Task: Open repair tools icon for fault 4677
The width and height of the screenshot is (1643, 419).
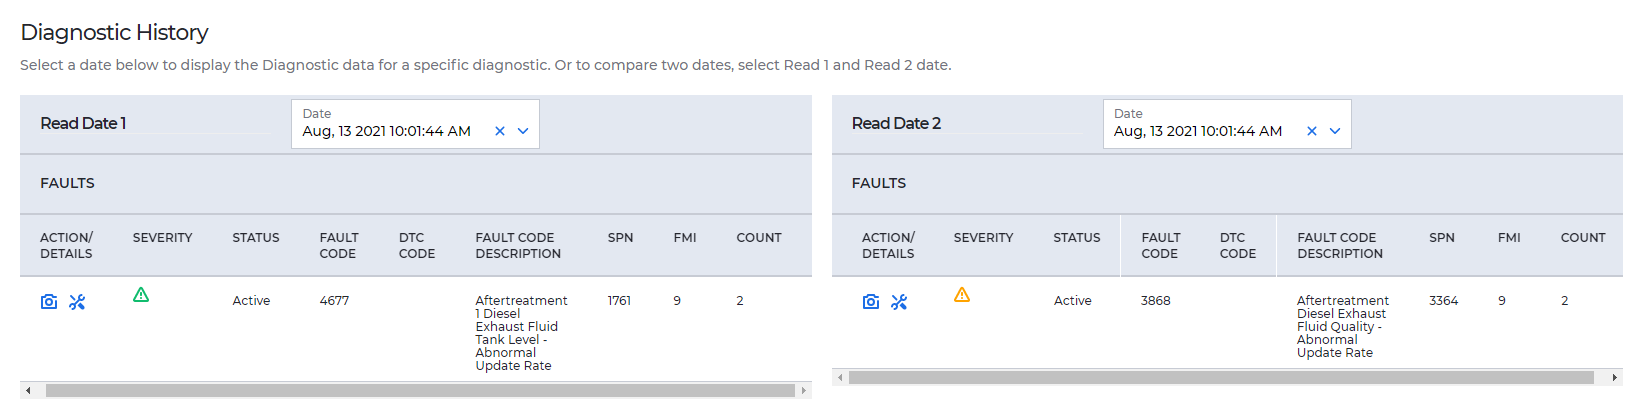Action: pyautogui.click(x=77, y=302)
